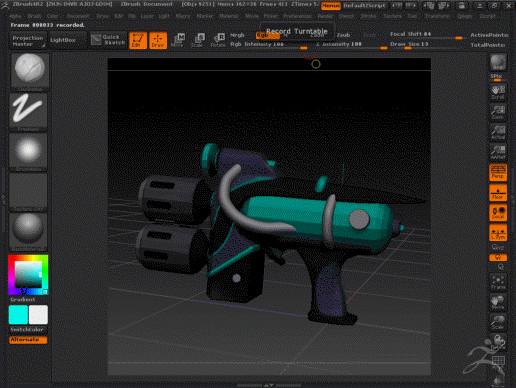Image resolution: width=516 pixels, height=388 pixels.
Task: Open the material sphere selector
Action: click(x=28, y=231)
